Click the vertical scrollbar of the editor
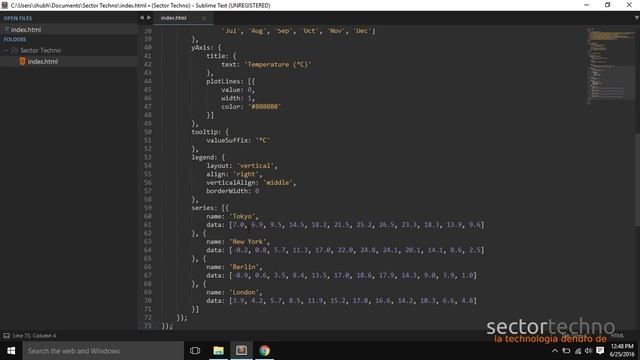This screenshot has width=640, height=360. pyautogui.click(x=637, y=180)
